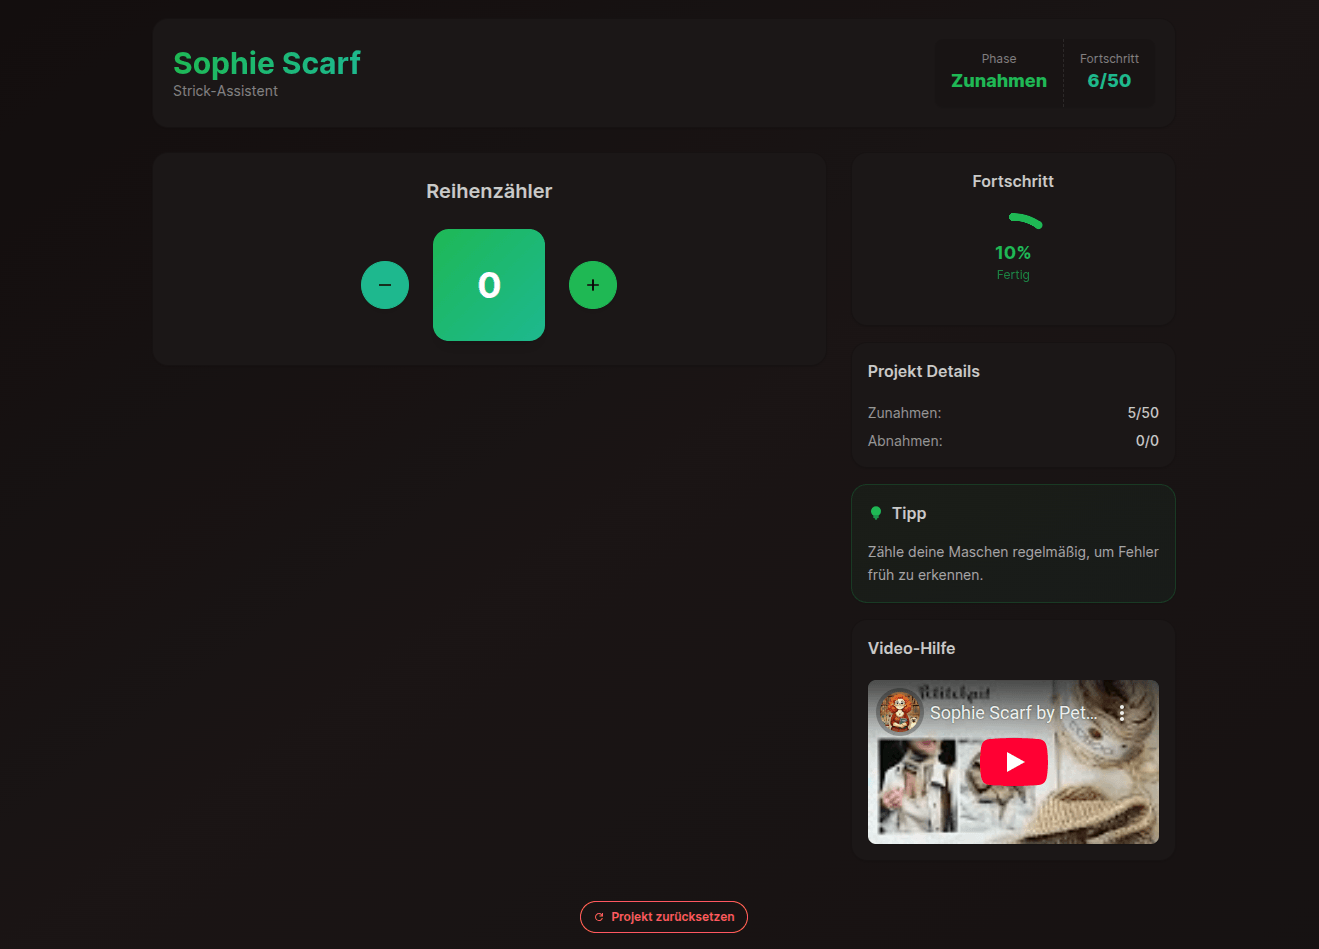1319x949 pixels.
Task: Click the plus icon to increase row count
Action: click(x=593, y=285)
